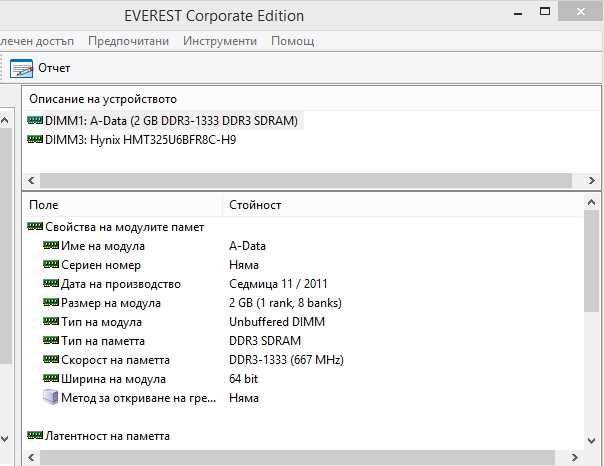Select the DIMM3: Hynix HMT325U6BFR8C-H9 row
Viewport: 604px width, 466px height.
point(132,139)
